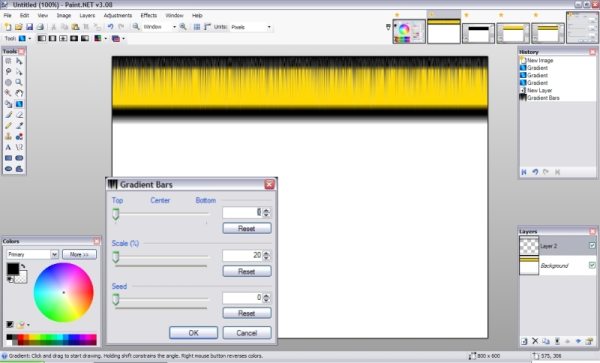Toggle visibility checkbox of Layer 2
The image size is (600, 363).
[592, 246]
